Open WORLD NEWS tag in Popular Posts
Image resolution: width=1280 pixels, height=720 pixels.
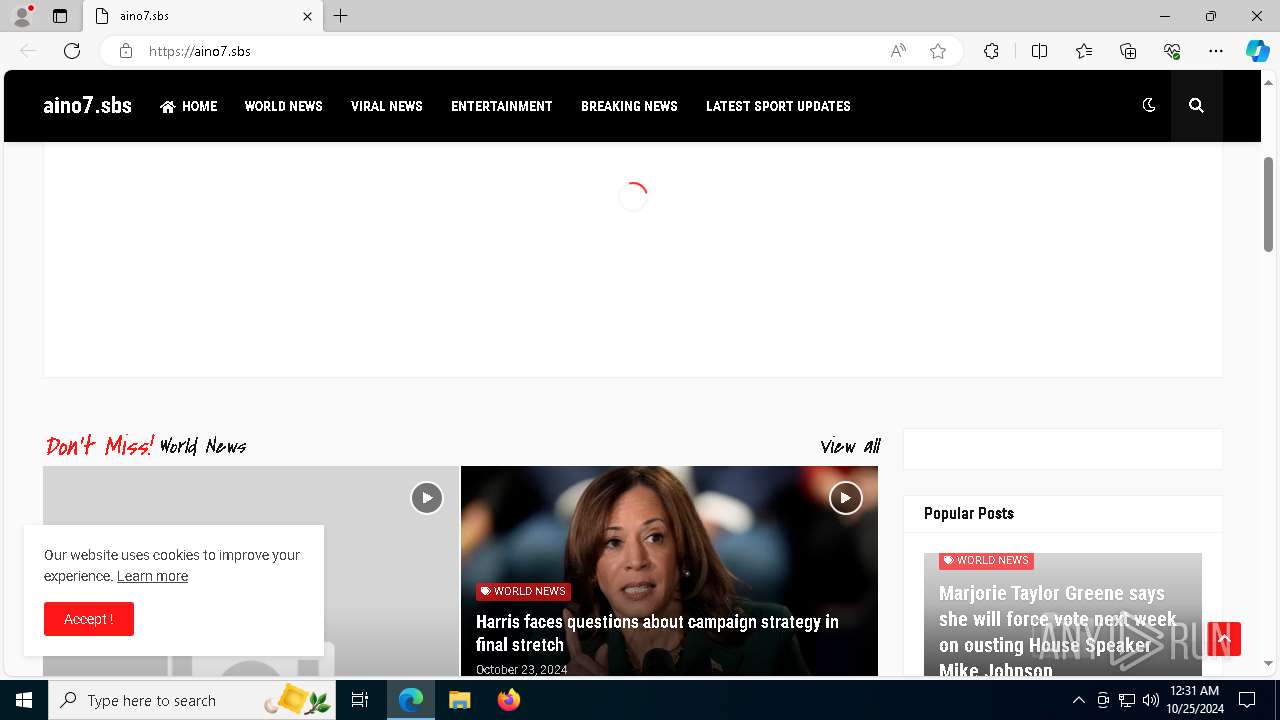tap(986, 560)
